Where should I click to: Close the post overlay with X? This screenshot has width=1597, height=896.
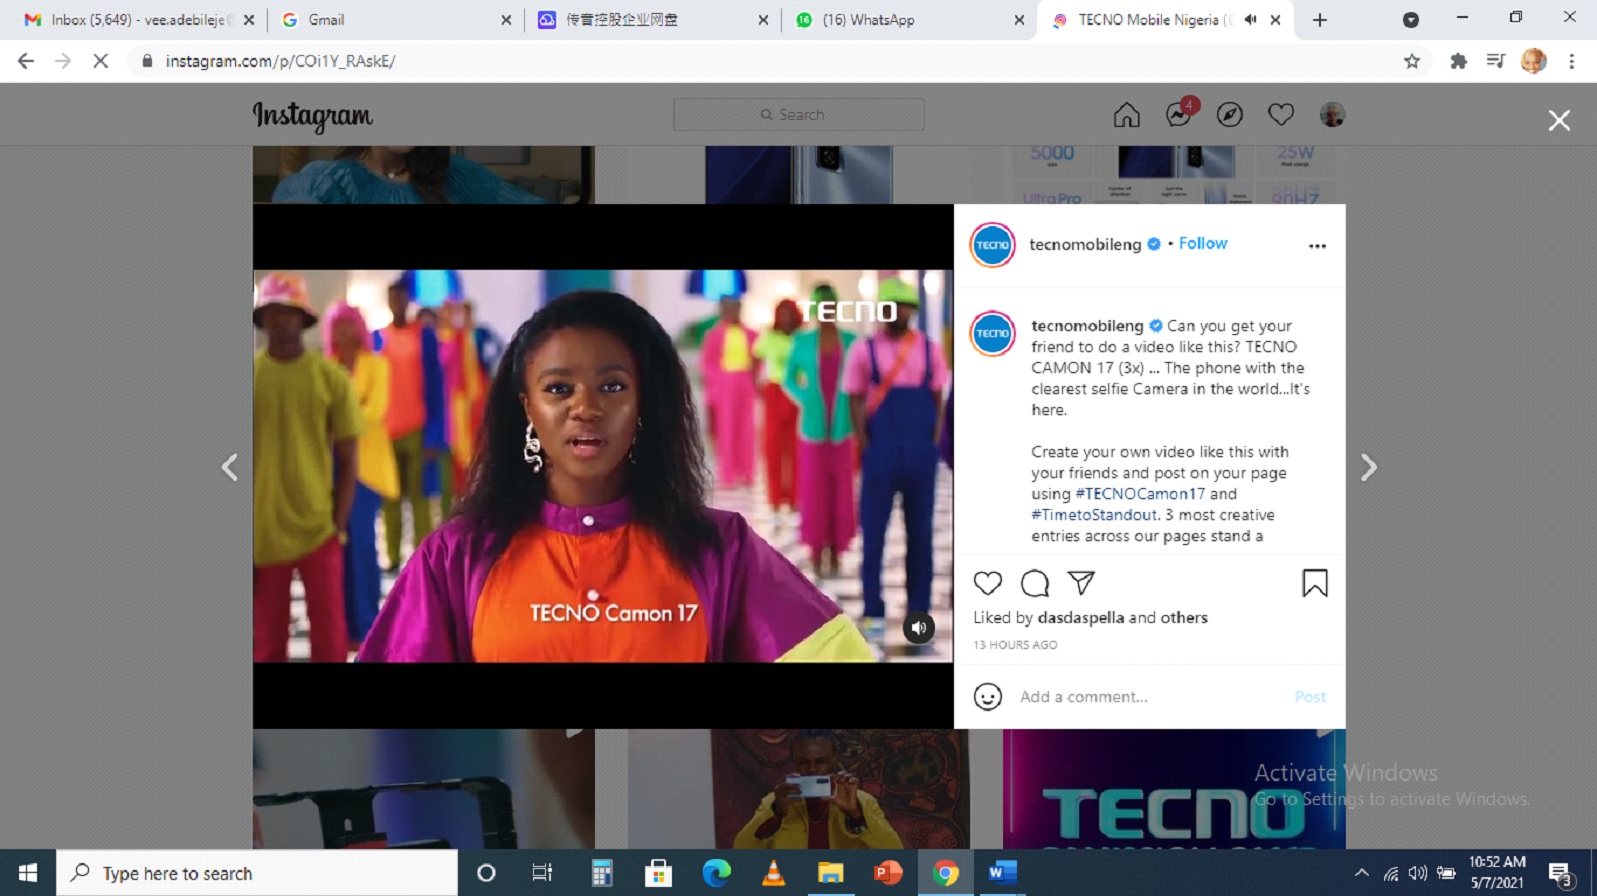point(1558,121)
